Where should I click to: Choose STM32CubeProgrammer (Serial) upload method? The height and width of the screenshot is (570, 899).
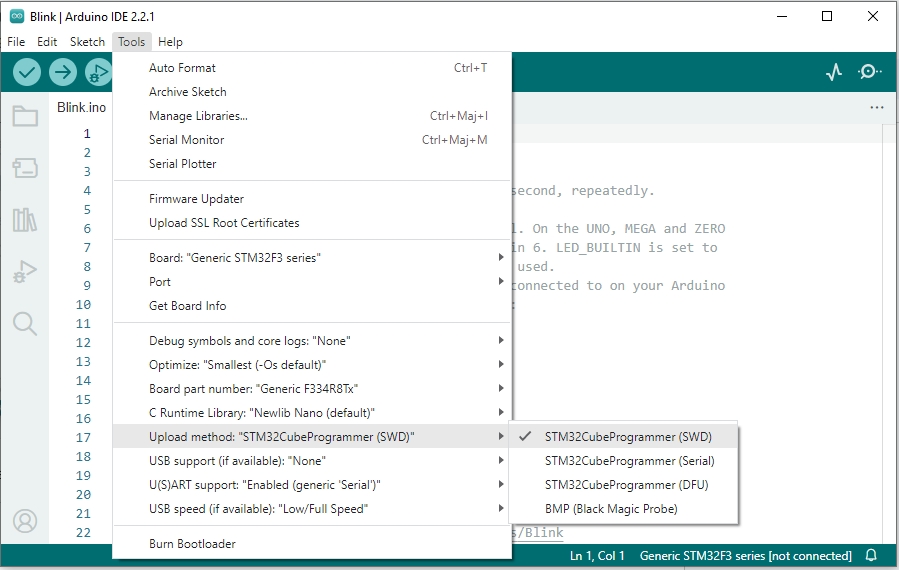click(x=629, y=461)
